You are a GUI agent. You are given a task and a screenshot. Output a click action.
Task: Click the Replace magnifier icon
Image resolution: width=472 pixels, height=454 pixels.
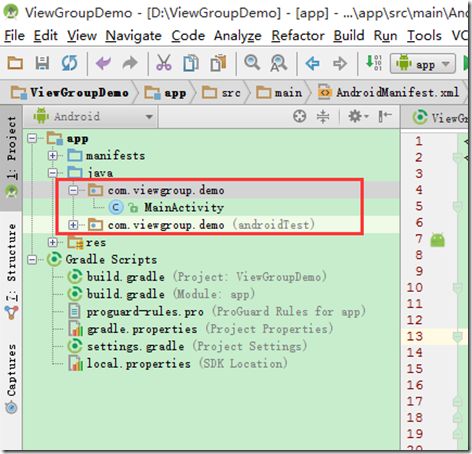click(279, 63)
